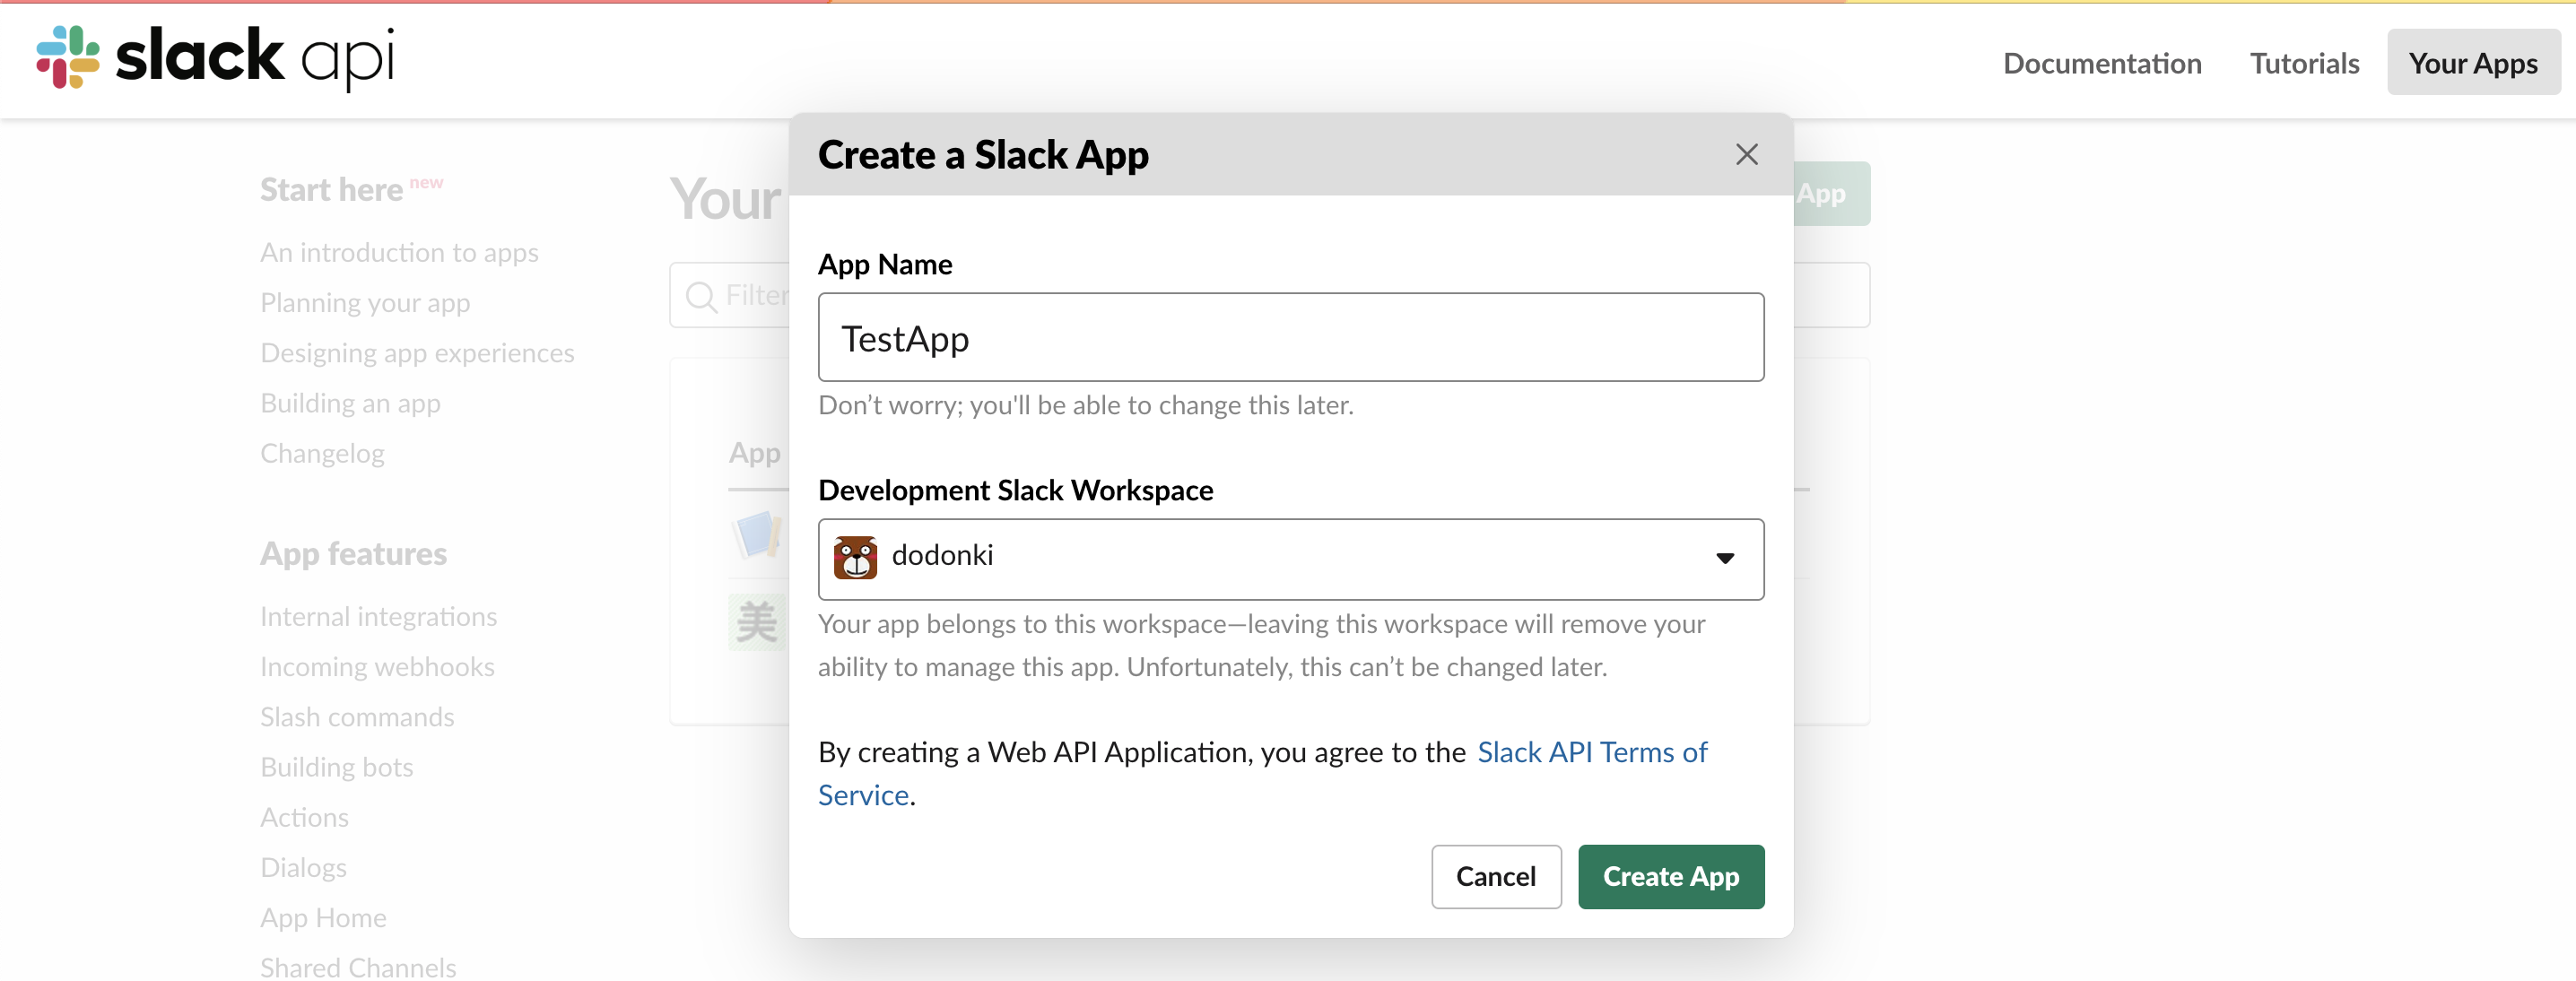Click the Slash commands sidebar link
Image resolution: width=2576 pixels, height=981 pixels.
coord(355,713)
